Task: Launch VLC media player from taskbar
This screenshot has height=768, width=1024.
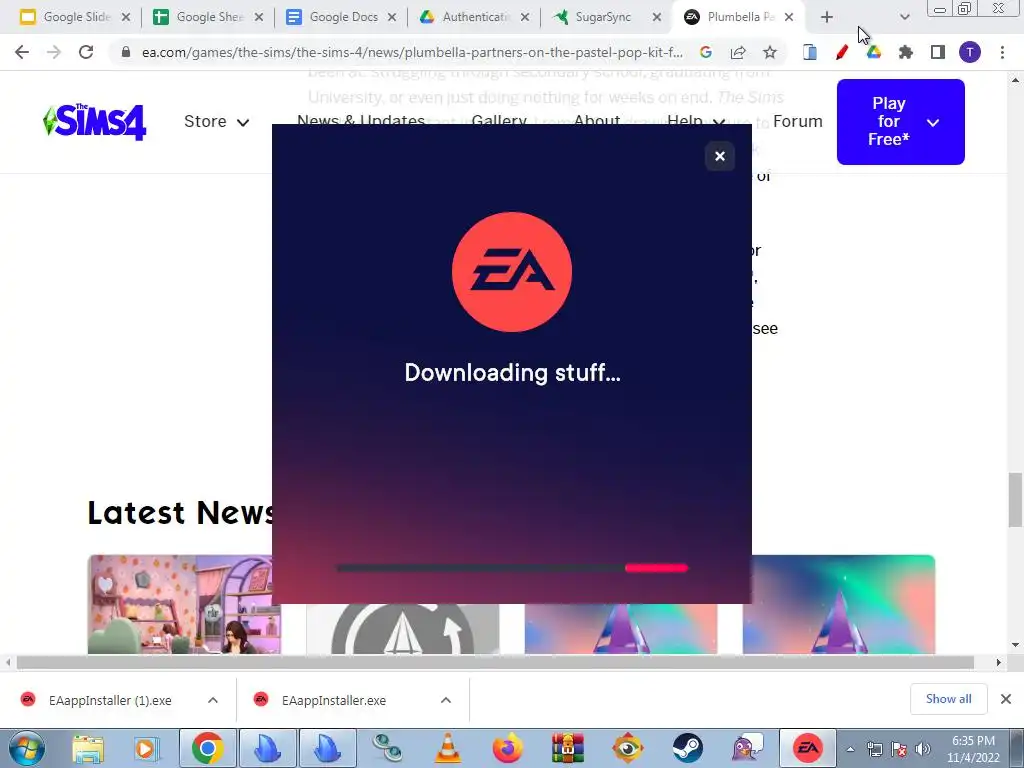Action: point(447,748)
